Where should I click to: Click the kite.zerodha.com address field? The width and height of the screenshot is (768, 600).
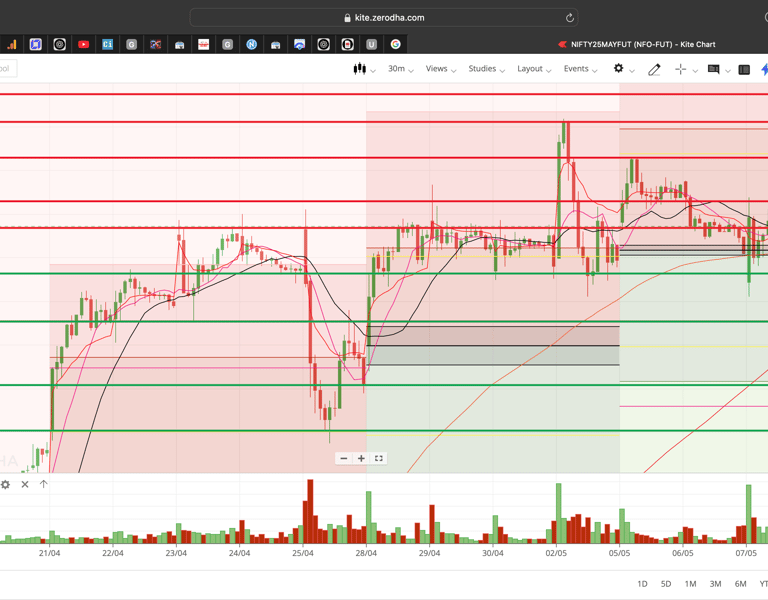click(384, 18)
